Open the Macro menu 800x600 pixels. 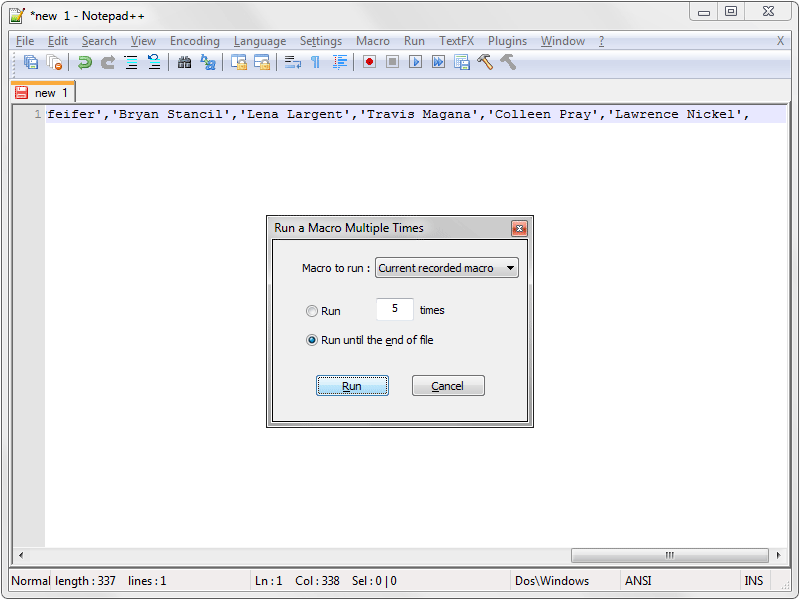pos(373,41)
